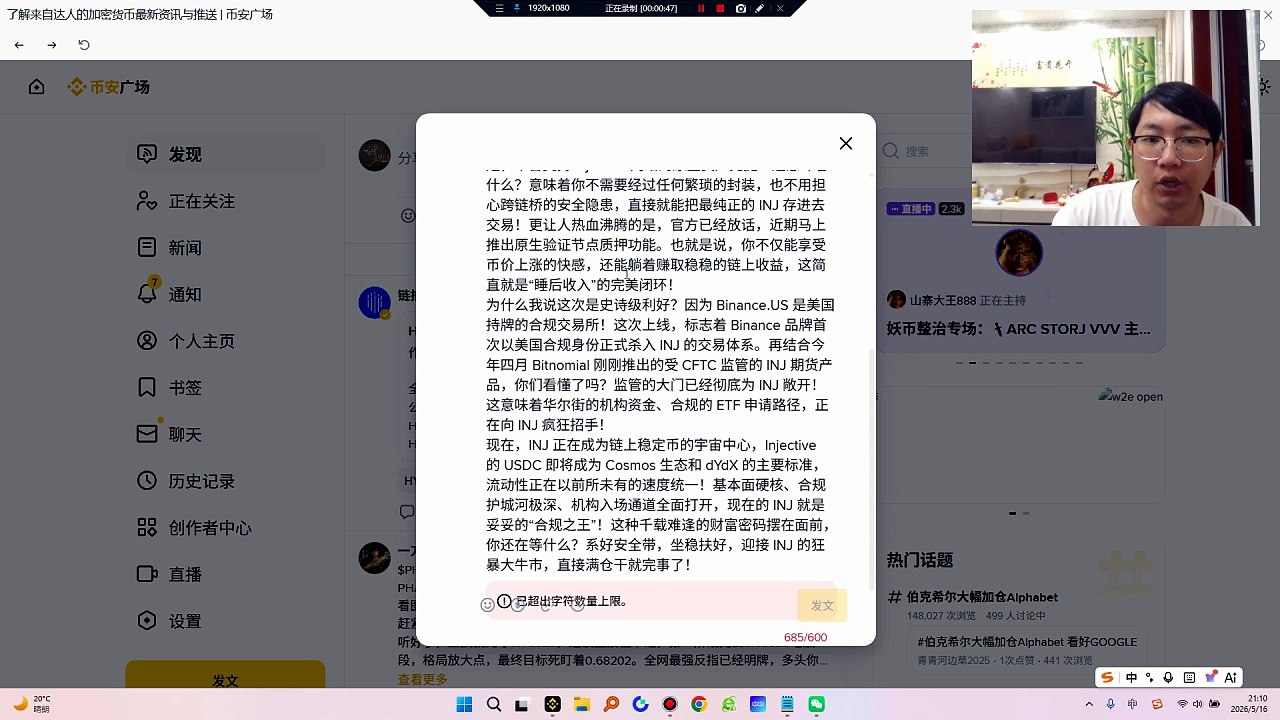Click the disabled 发文 button in dialog
The height and width of the screenshot is (720, 1280).
tap(822, 605)
